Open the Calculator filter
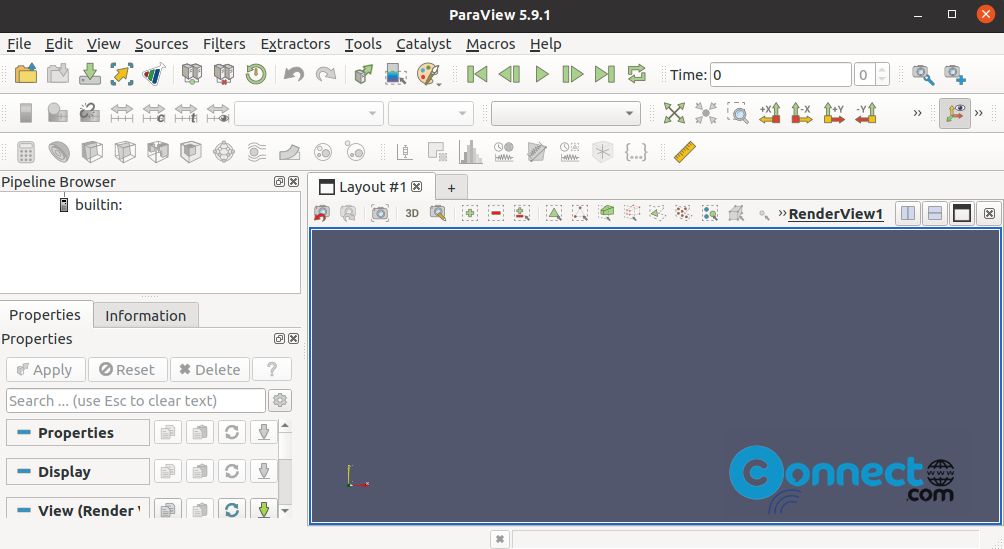This screenshot has height=549, width=1004. click(x=26, y=152)
